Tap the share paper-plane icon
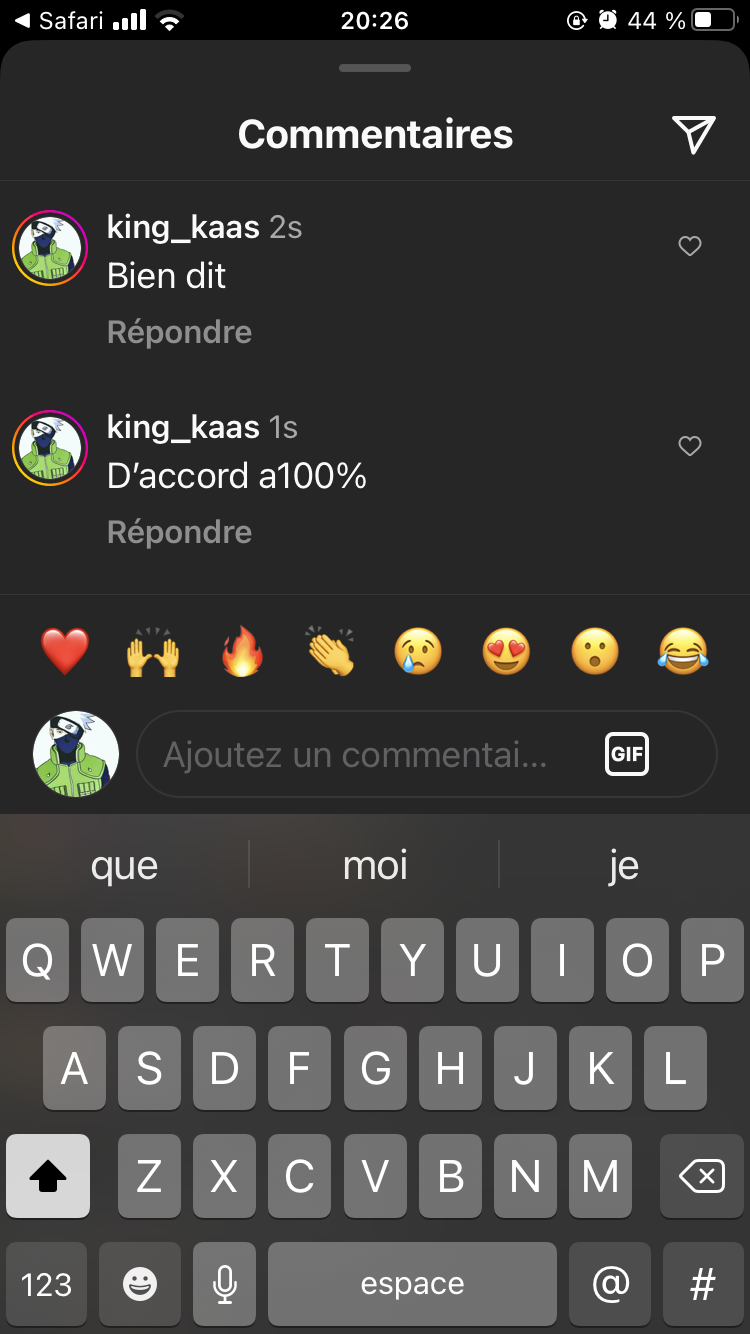 (x=694, y=134)
